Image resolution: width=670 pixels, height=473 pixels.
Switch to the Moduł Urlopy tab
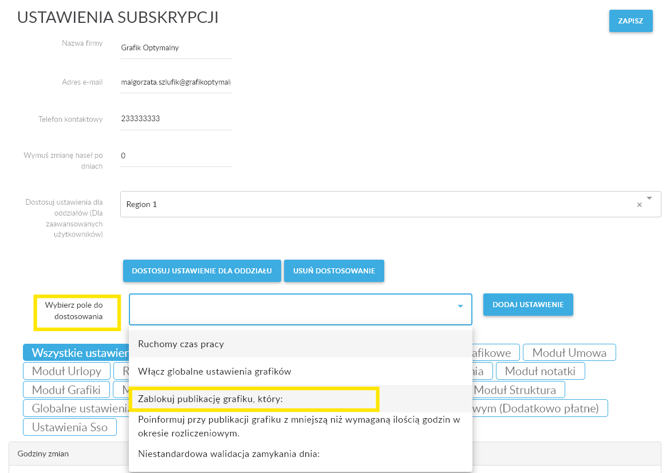[x=66, y=371]
